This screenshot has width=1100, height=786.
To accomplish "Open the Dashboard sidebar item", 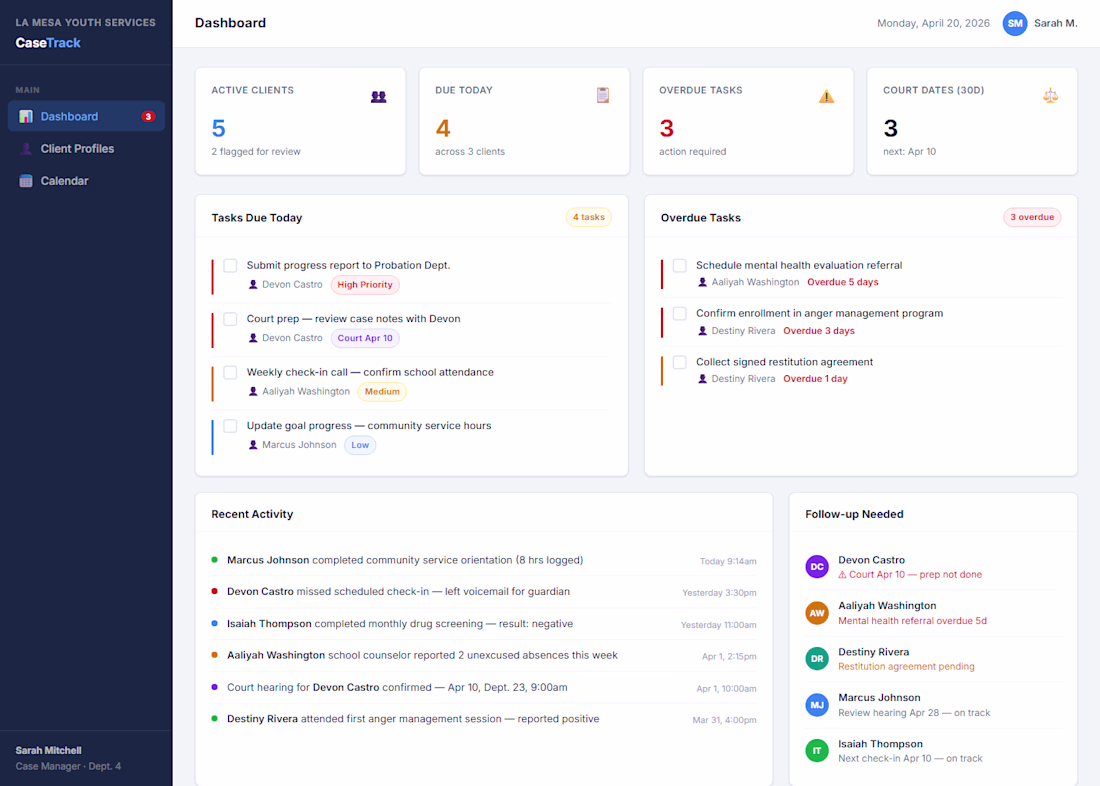I will [86, 116].
